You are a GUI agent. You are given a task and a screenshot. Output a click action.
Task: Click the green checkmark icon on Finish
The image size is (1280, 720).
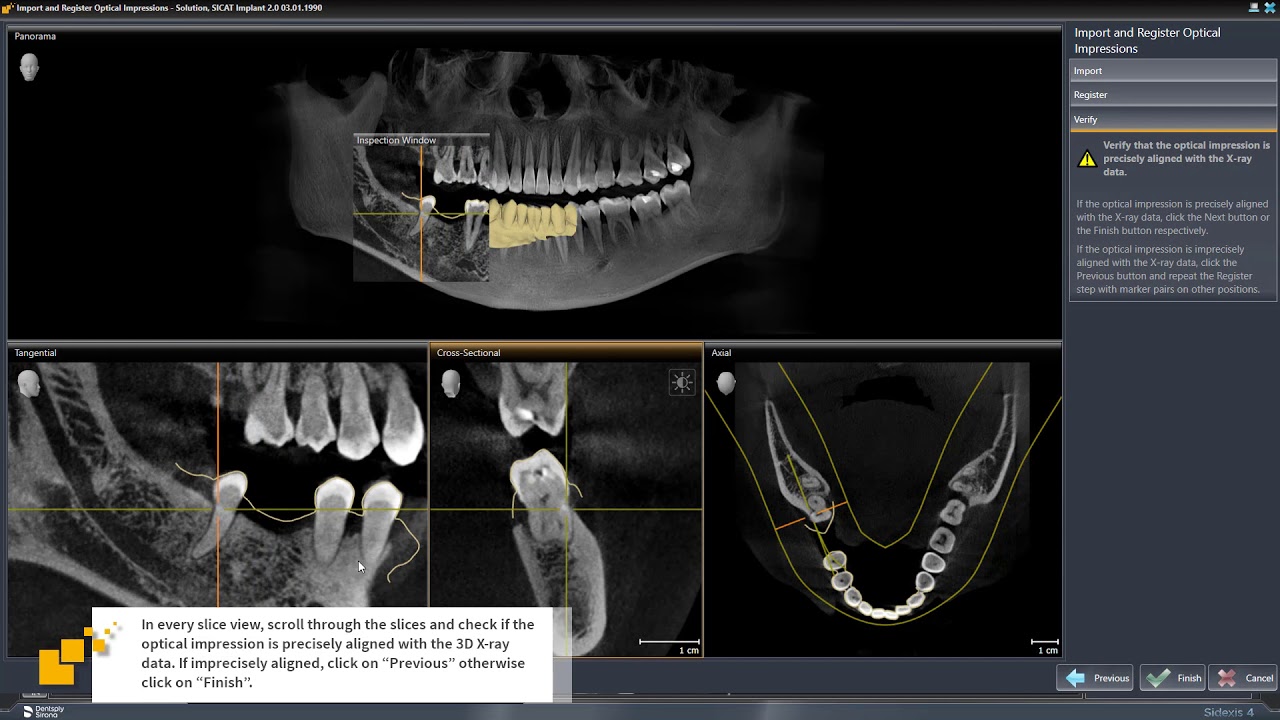coord(1158,678)
